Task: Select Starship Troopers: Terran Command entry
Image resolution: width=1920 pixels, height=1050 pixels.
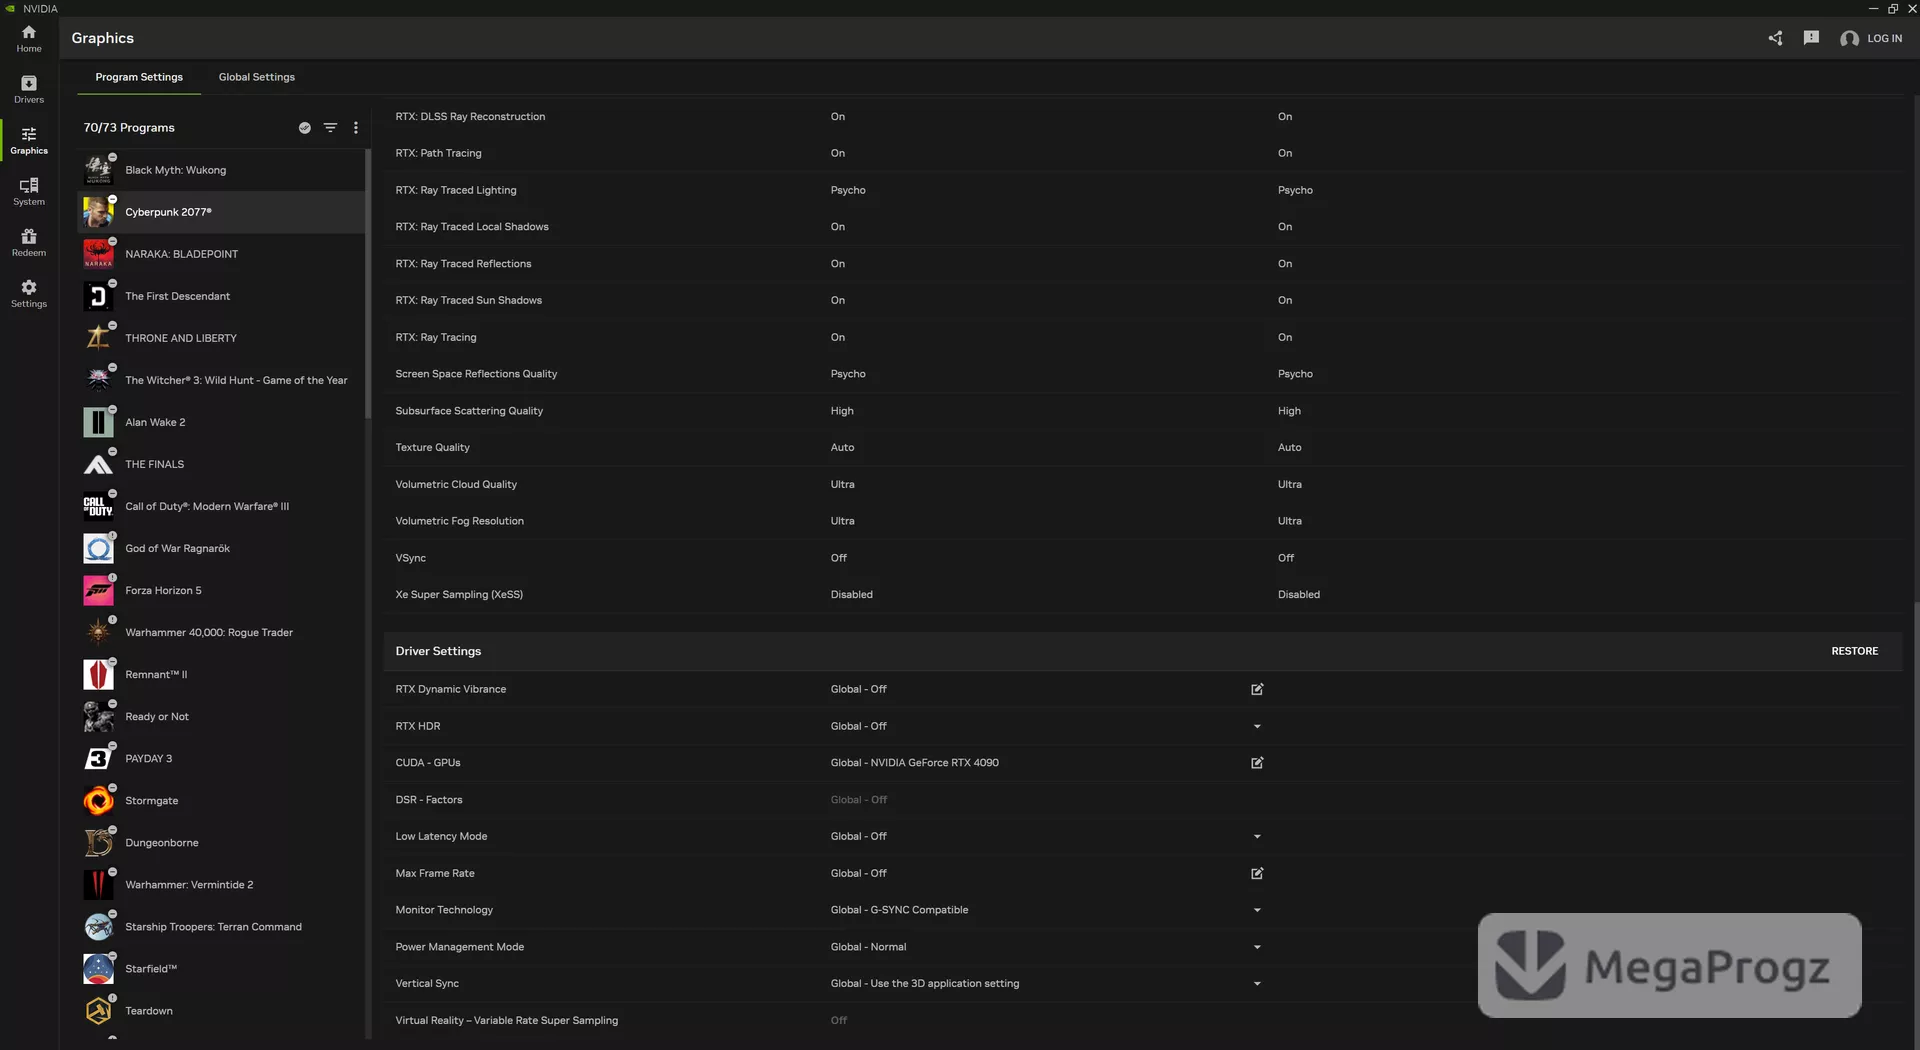Action: click(221, 926)
